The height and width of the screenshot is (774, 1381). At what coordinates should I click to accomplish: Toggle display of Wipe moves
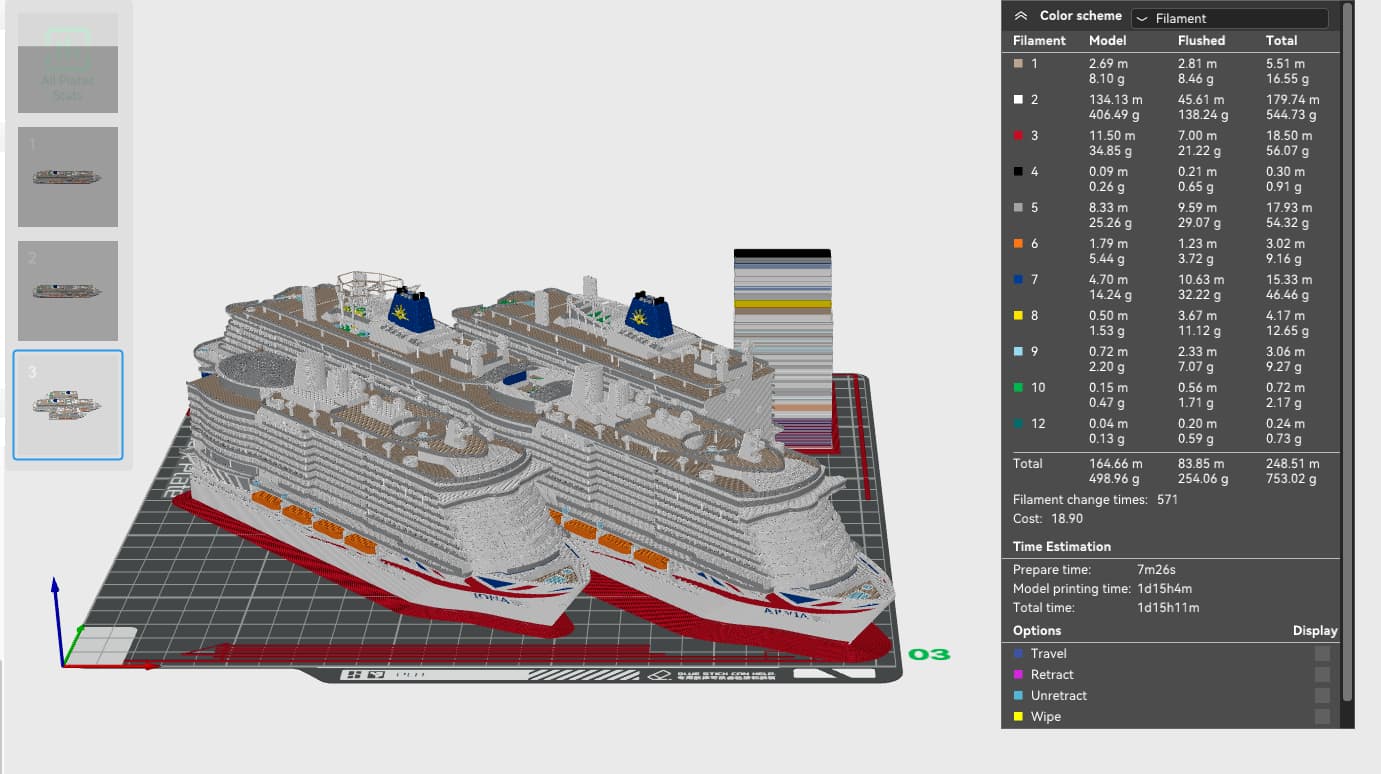pyautogui.click(x=1322, y=716)
